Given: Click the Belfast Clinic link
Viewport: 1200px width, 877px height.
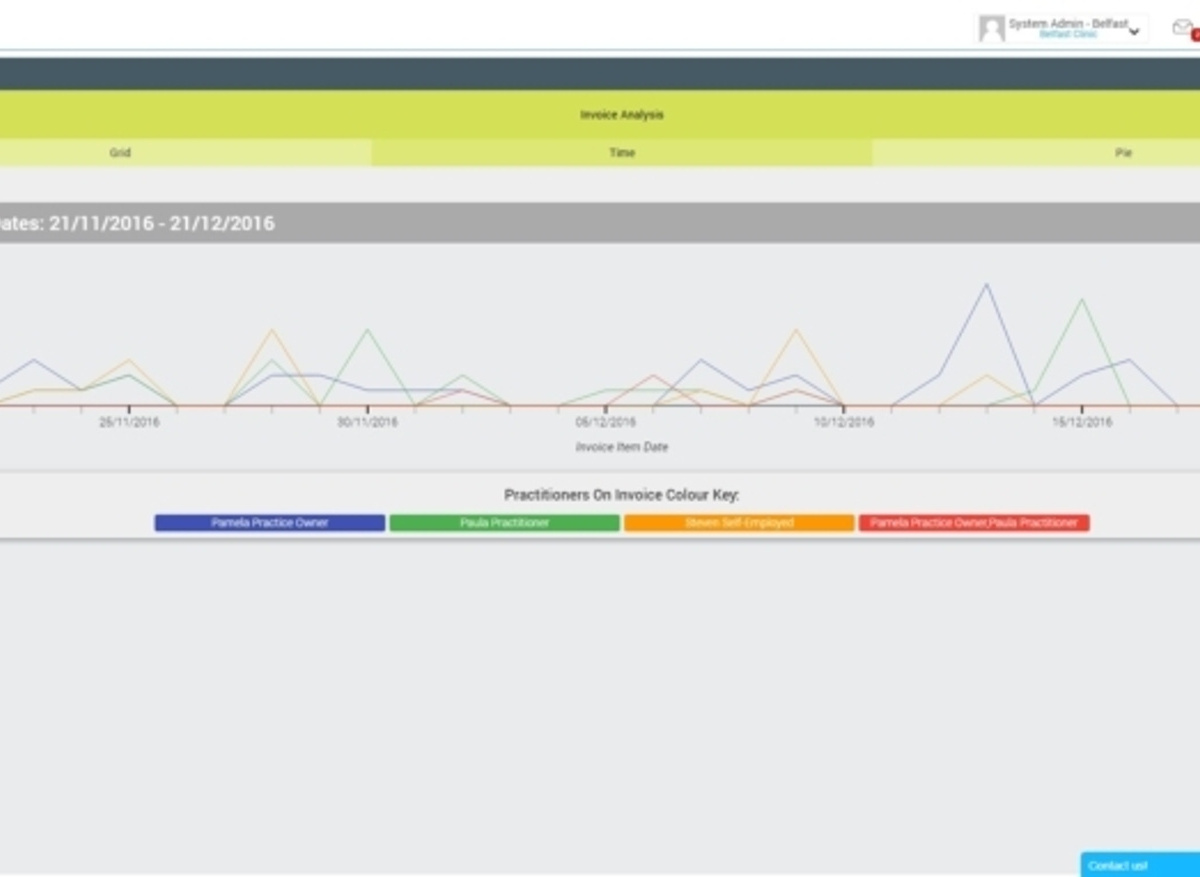Looking at the screenshot, I should tap(1068, 35).
